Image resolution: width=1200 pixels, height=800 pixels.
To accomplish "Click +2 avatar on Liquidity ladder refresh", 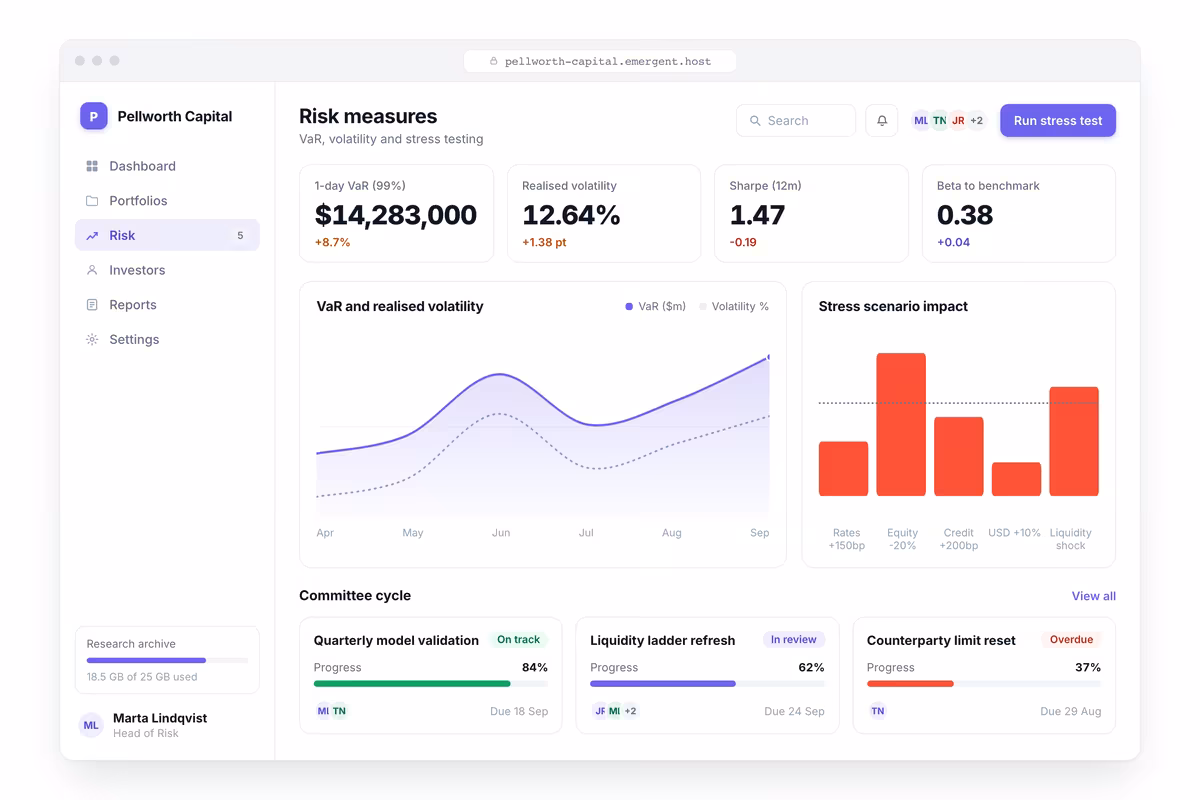I will point(631,711).
